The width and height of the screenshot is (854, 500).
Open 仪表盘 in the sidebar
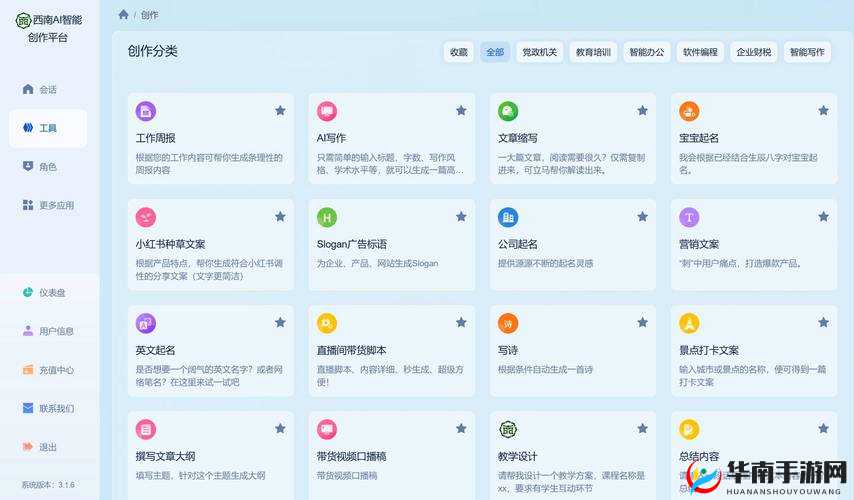coord(48,292)
